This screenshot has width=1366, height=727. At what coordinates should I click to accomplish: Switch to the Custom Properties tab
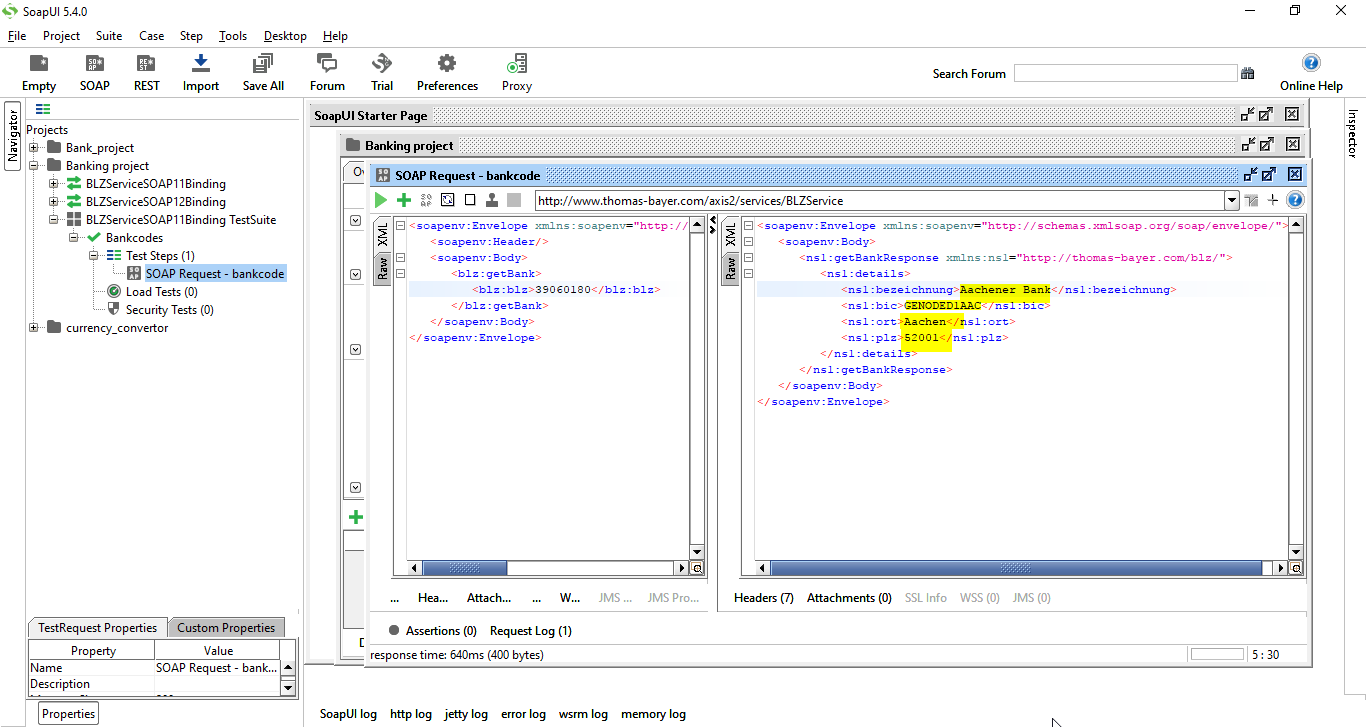point(226,627)
